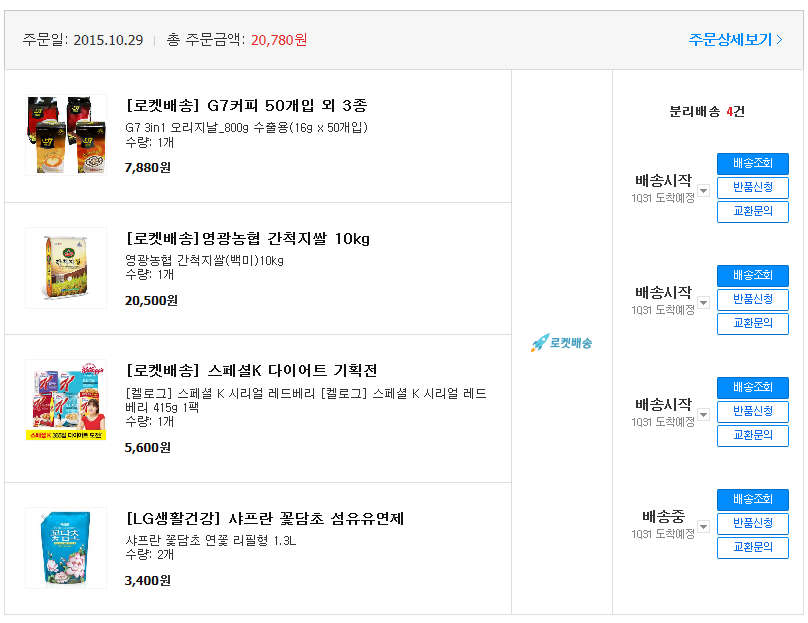Click exchange inquiry (교환문의) for Shafran softener
Image resolution: width=808 pixels, height=623 pixels.
click(x=752, y=548)
